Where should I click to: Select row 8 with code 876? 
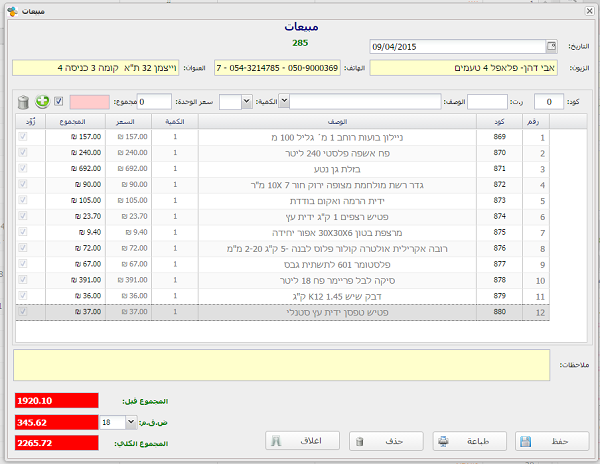coord(282,248)
